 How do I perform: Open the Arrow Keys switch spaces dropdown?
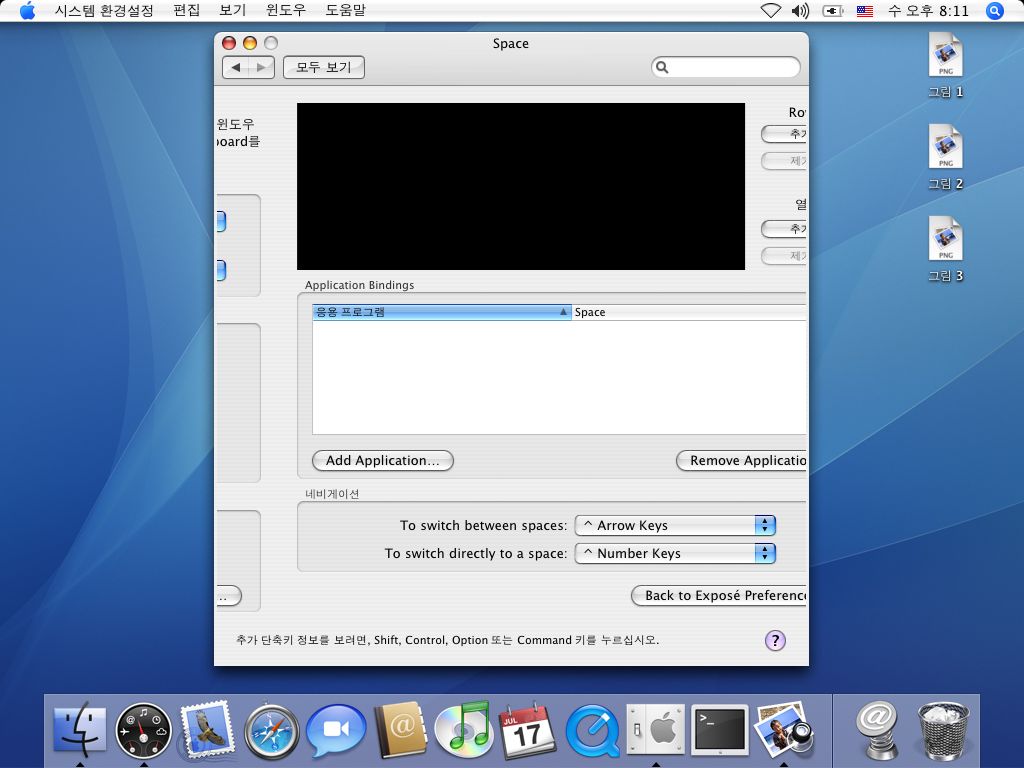tap(675, 525)
